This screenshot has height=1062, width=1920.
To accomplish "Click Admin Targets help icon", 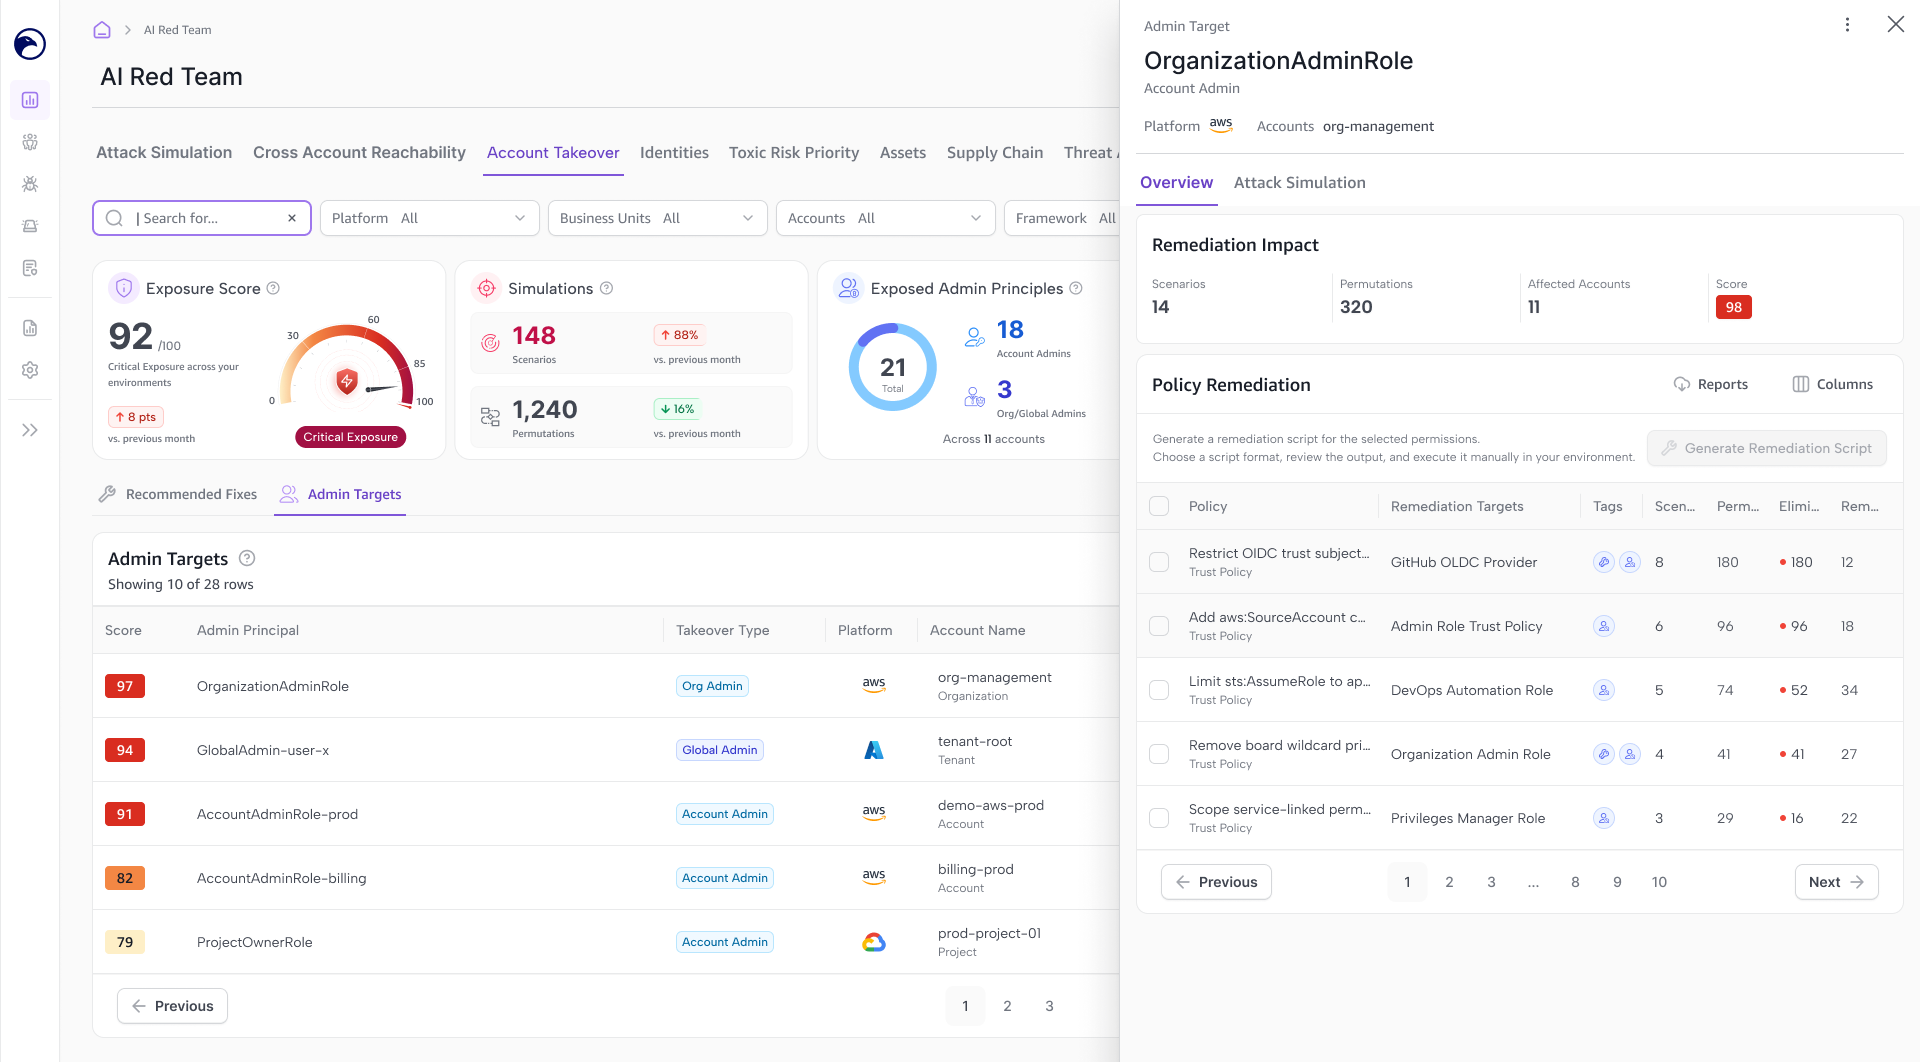I will pos(247,558).
